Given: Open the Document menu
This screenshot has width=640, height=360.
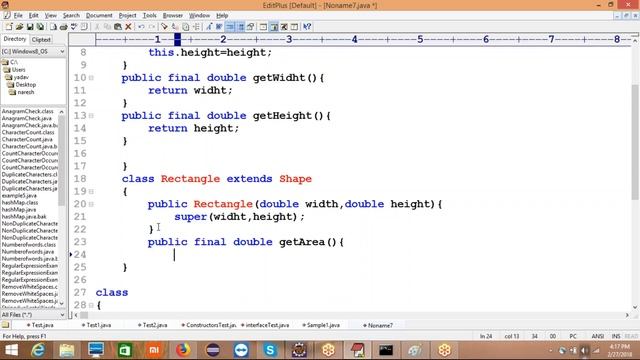Looking at the screenshot, I should click(x=99, y=16).
